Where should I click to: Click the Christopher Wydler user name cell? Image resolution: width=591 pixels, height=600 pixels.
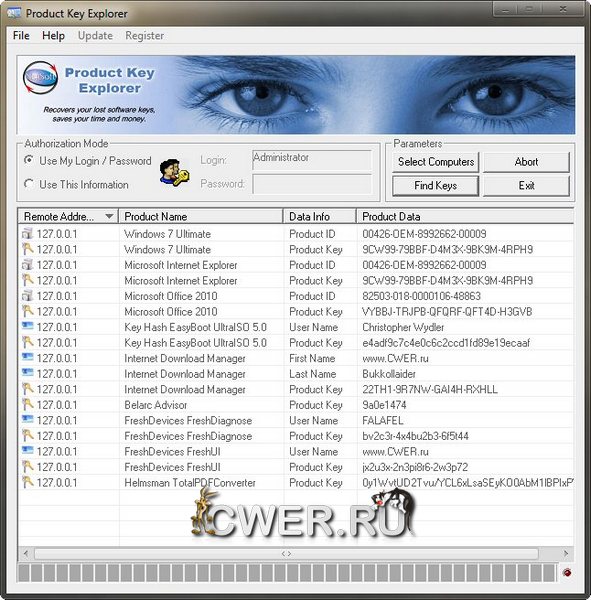(403, 327)
